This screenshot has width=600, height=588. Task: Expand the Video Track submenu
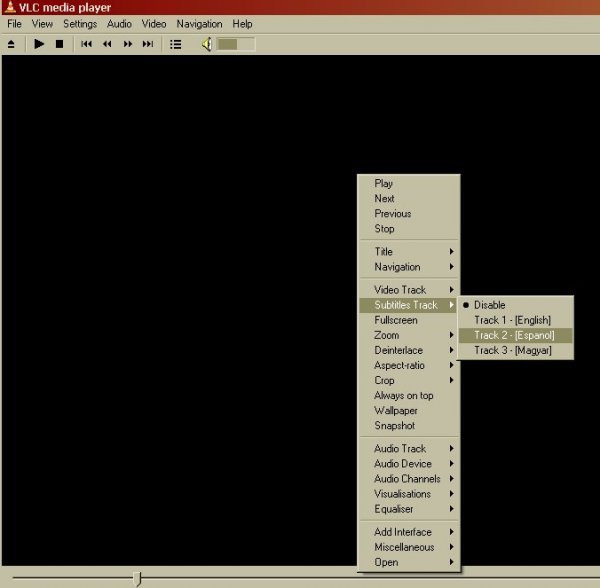coord(408,290)
